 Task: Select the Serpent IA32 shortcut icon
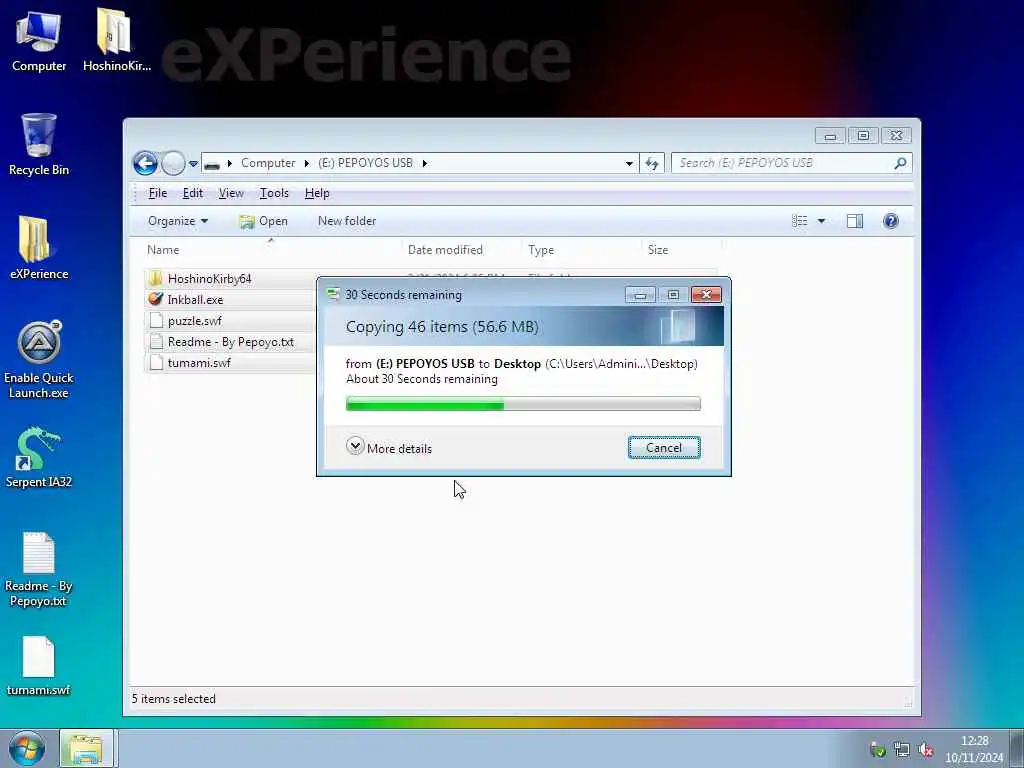[x=39, y=457]
